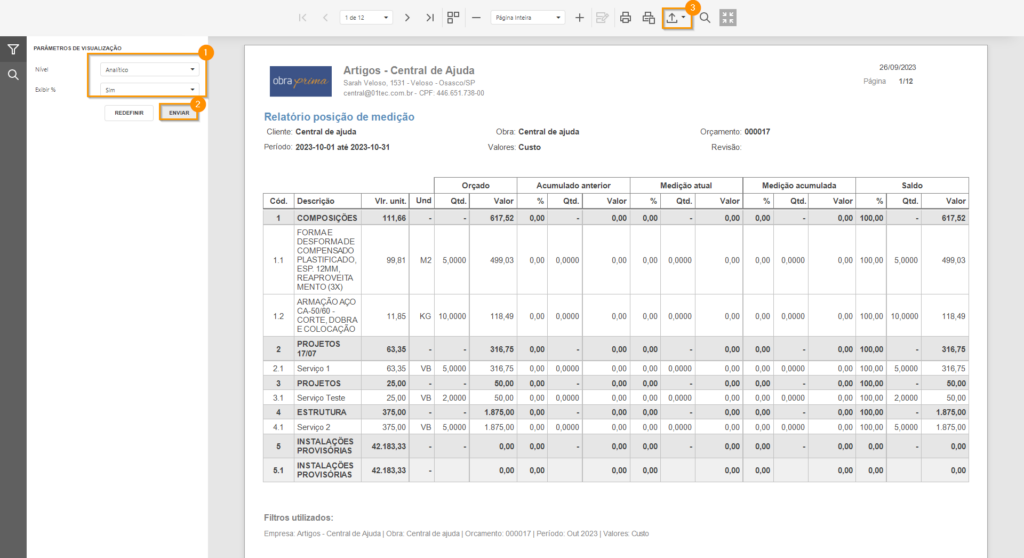Click the 'Descrição' column header
The image size is (1024, 558).
[x=327, y=201]
